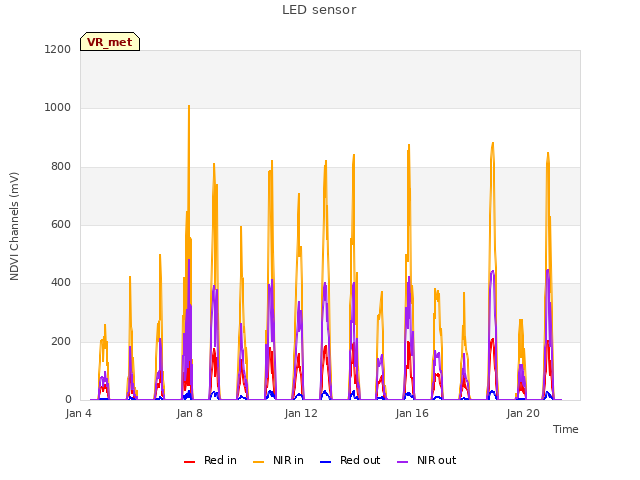Toggle the NIR in legend entry
Screen dimensions: 640x480
278,460
